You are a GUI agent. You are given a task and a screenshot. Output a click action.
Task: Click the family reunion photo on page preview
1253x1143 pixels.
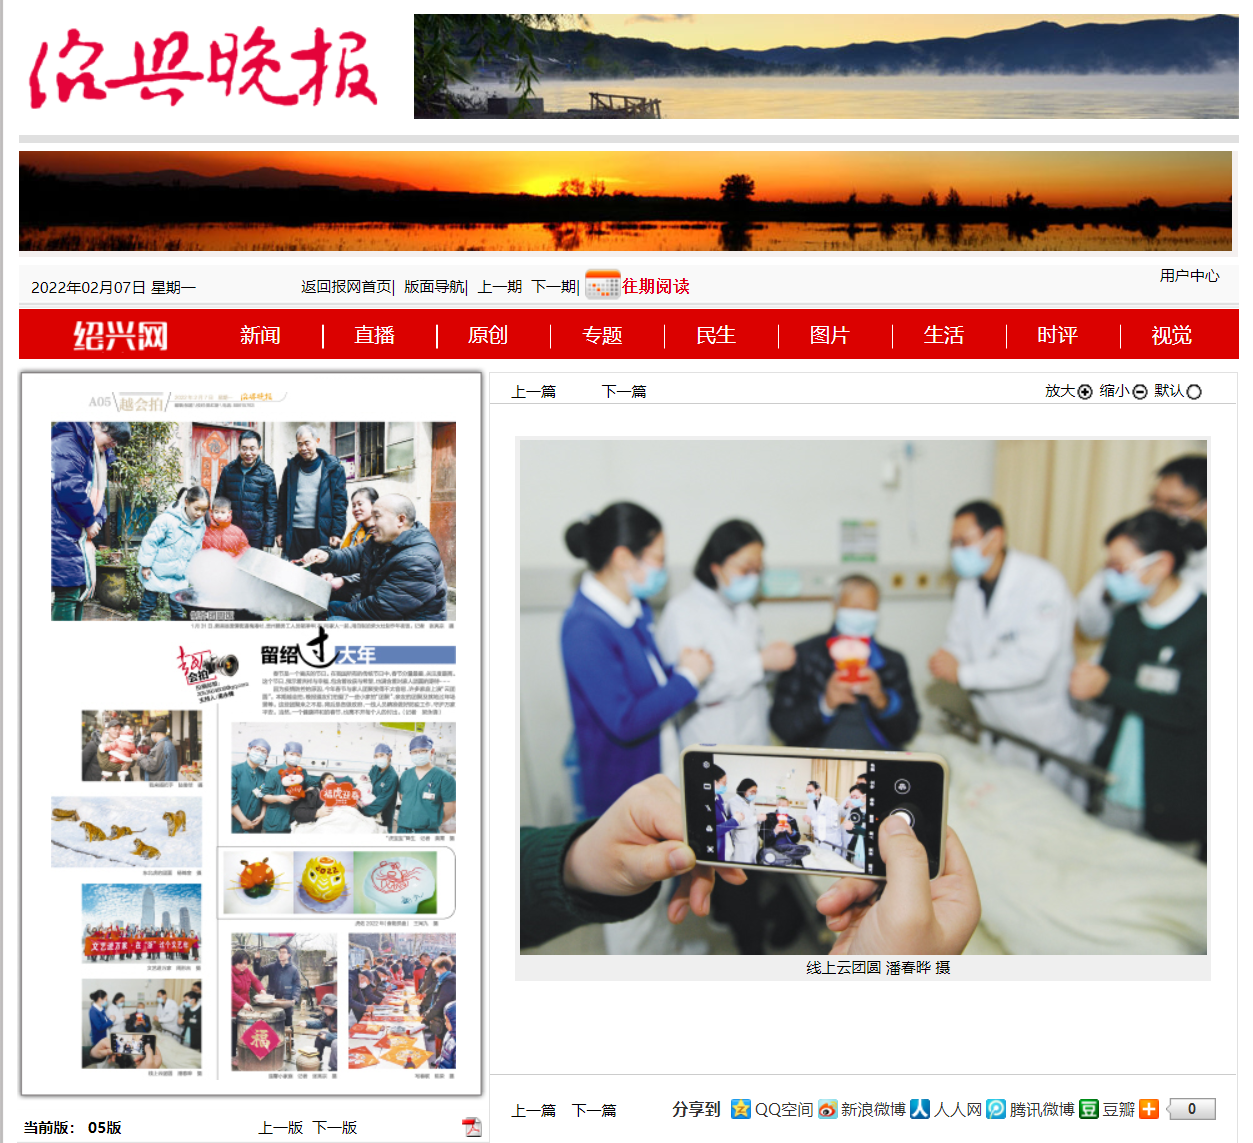click(254, 521)
